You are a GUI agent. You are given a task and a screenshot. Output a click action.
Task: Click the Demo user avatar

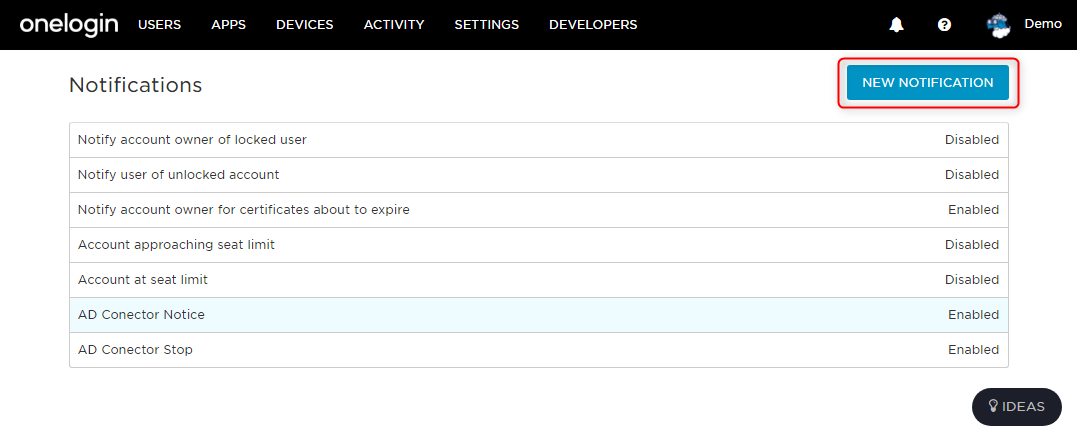[999, 25]
